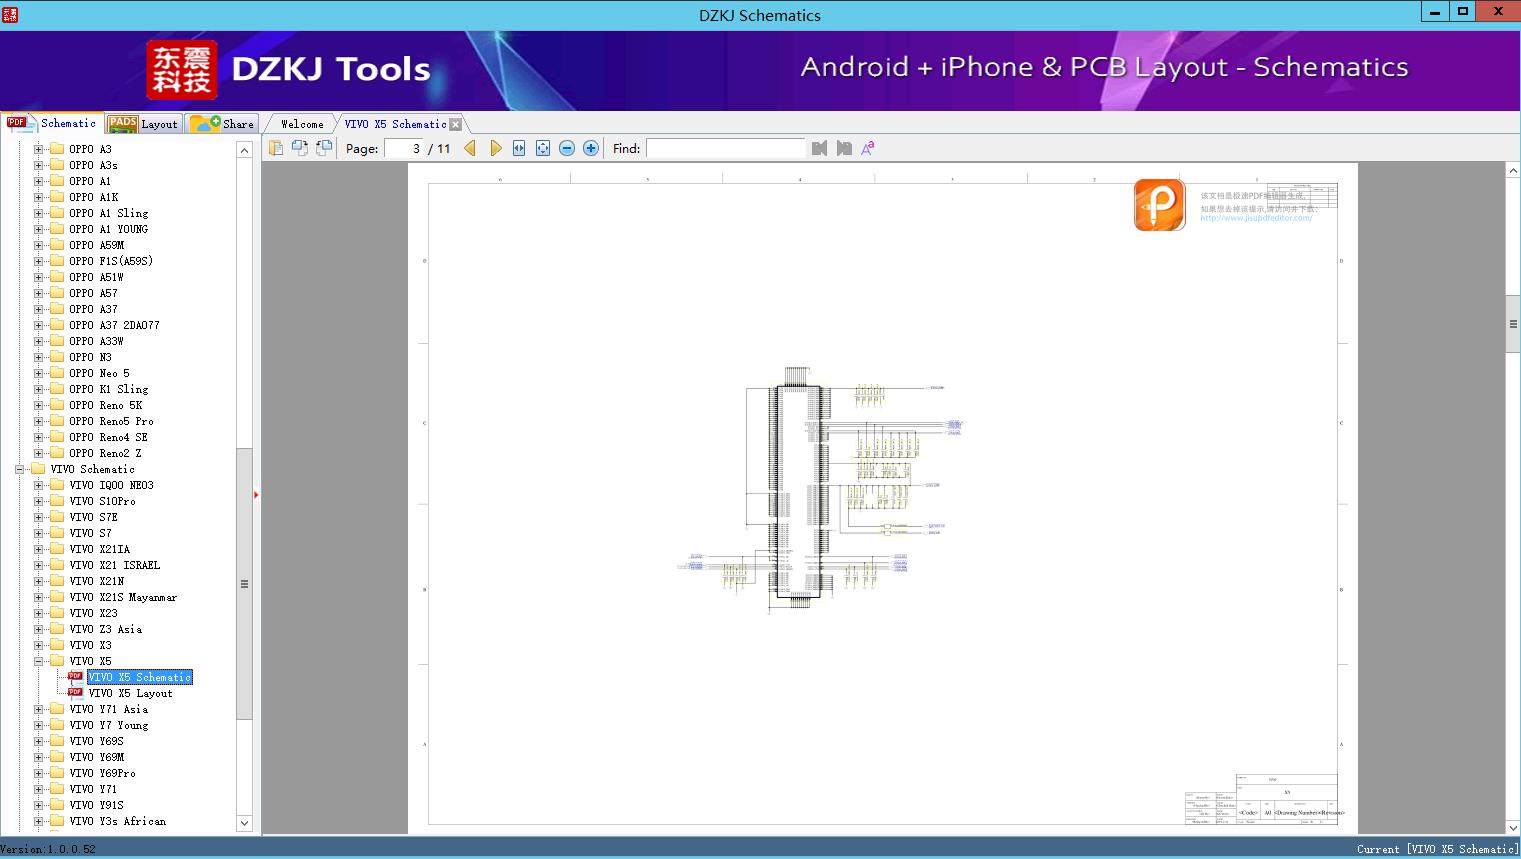Image resolution: width=1521 pixels, height=859 pixels.
Task: Select the OPPO A3s tree item
Action: (93, 165)
